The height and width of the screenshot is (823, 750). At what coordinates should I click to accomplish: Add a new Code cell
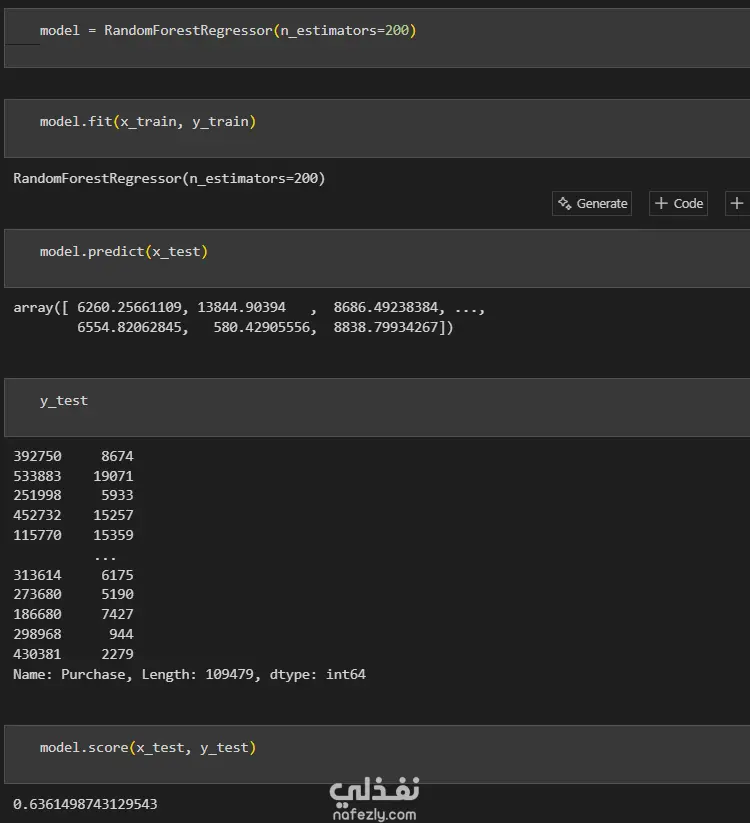678,204
